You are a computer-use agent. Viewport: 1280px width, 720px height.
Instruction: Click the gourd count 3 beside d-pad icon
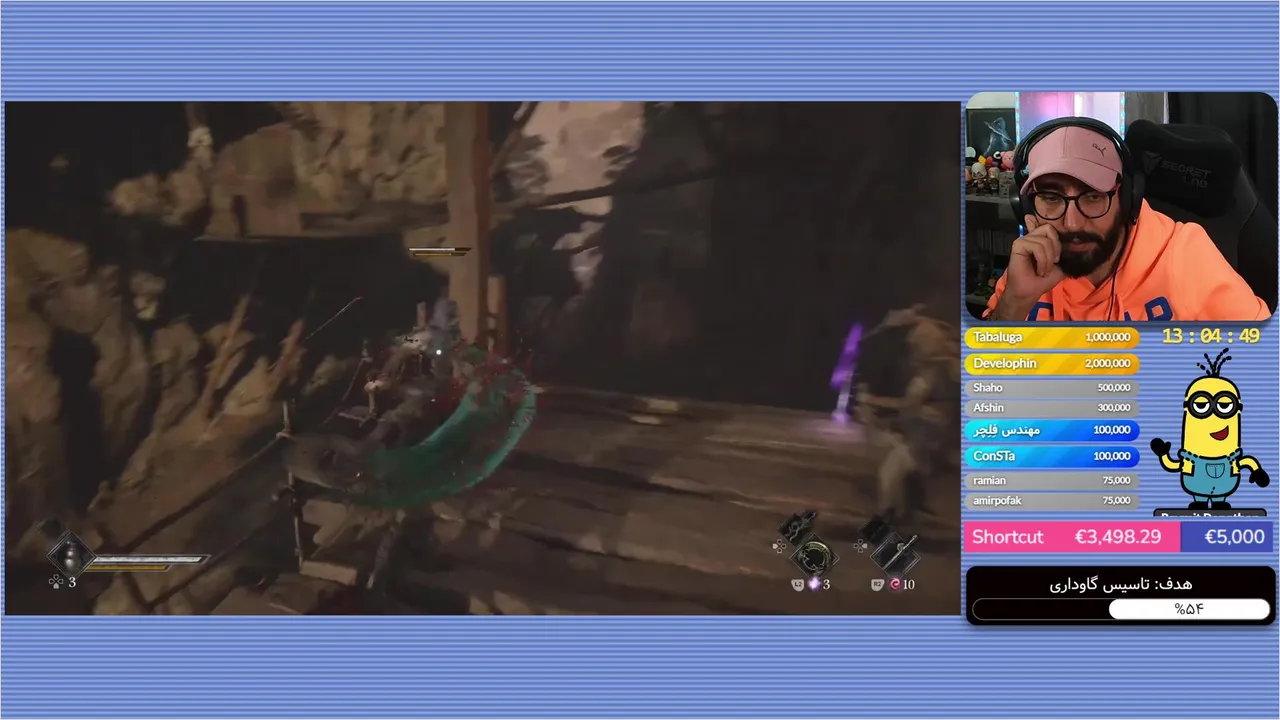point(72,582)
